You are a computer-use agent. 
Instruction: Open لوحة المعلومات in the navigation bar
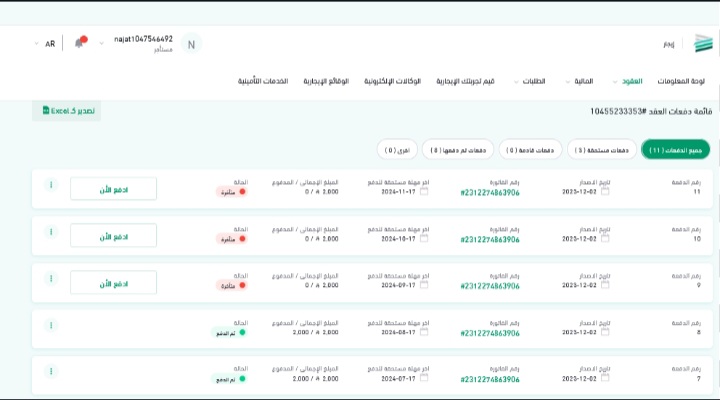(686, 81)
